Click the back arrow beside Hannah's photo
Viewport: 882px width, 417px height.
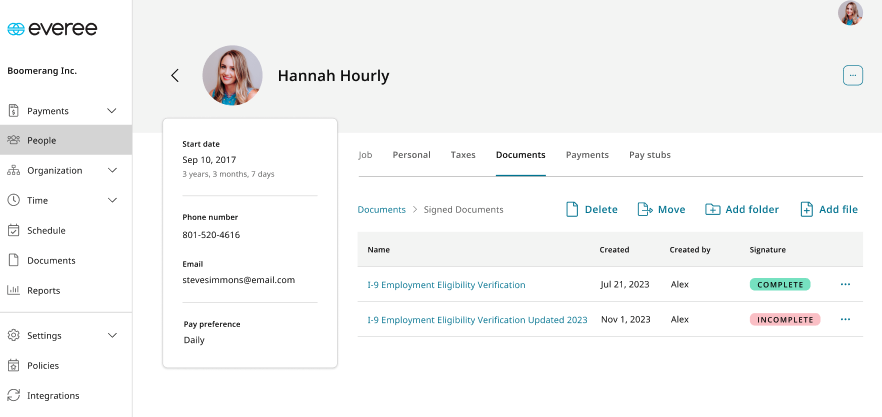tap(175, 76)
